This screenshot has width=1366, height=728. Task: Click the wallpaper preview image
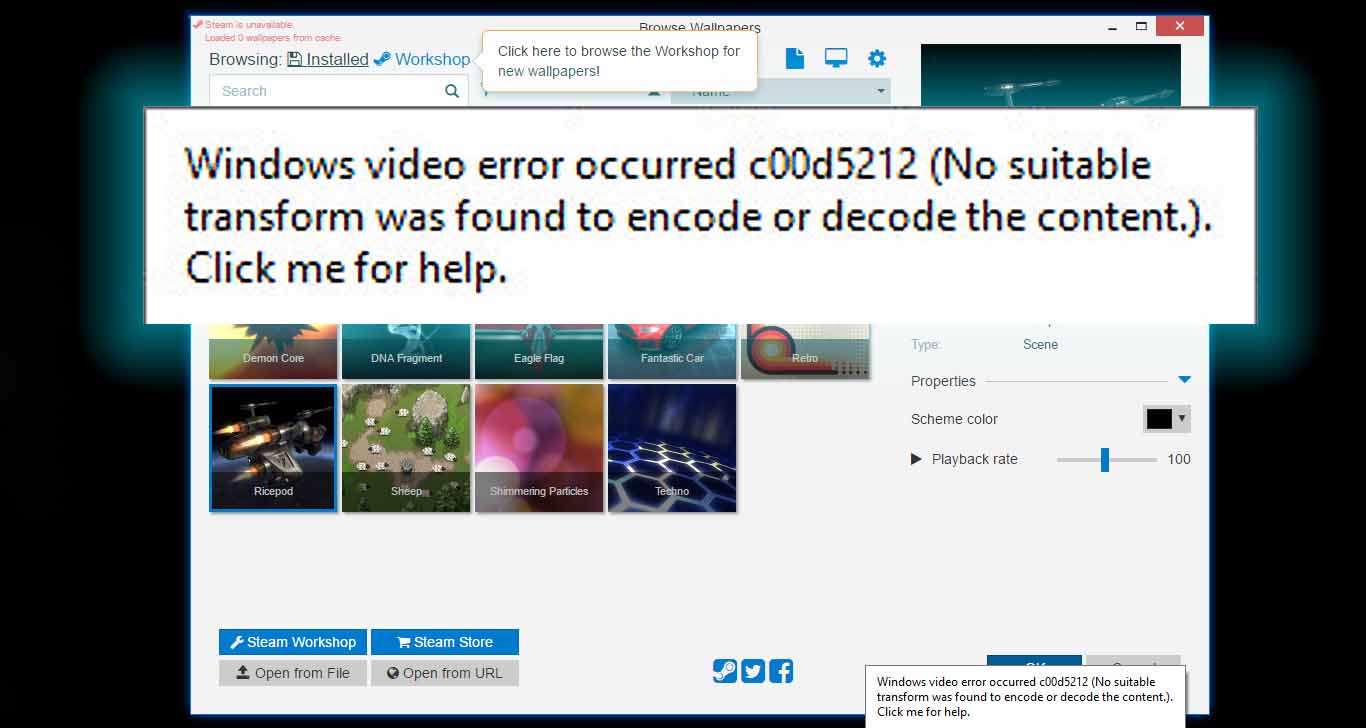point(1050,76)
